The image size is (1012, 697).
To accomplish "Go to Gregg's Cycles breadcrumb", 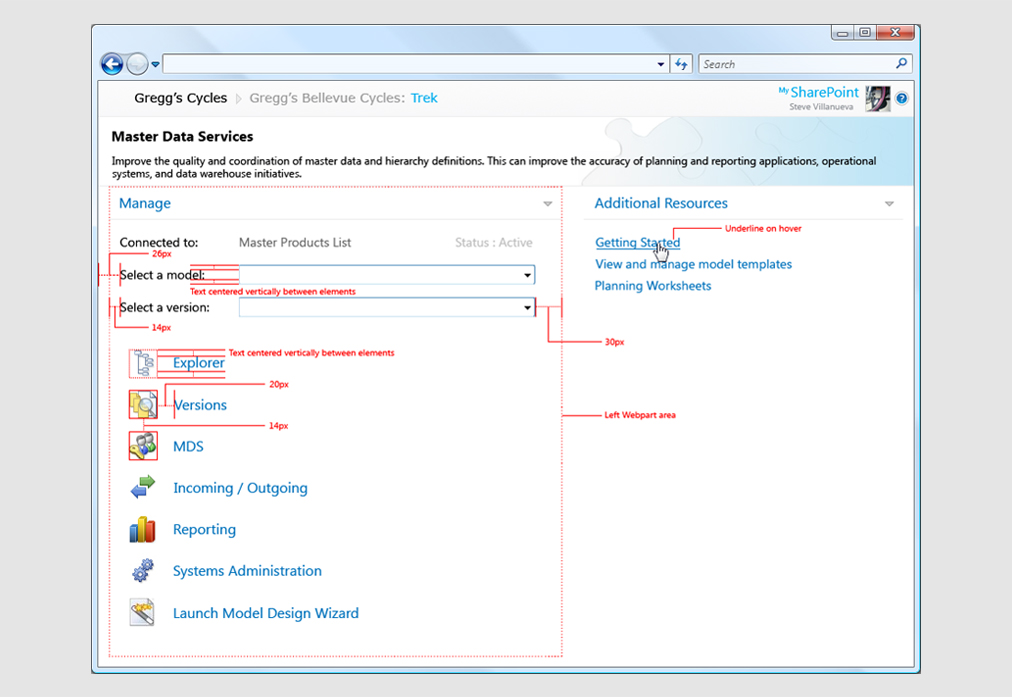I will pos(181,98).
